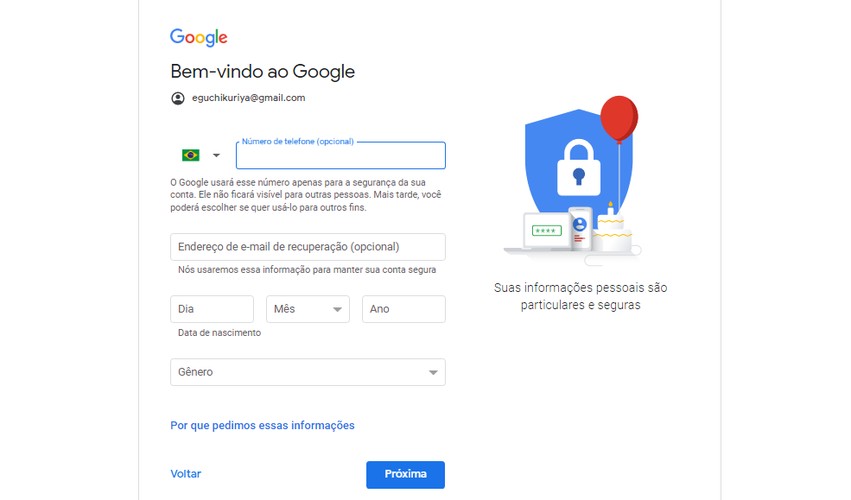Click the Dia birth day field

[x=212, y=309]
